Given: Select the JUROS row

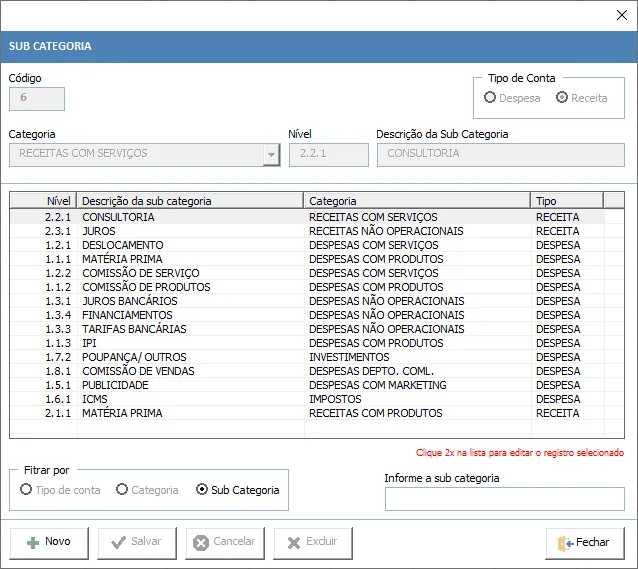Looking at the screenshot, I should 307,231.
